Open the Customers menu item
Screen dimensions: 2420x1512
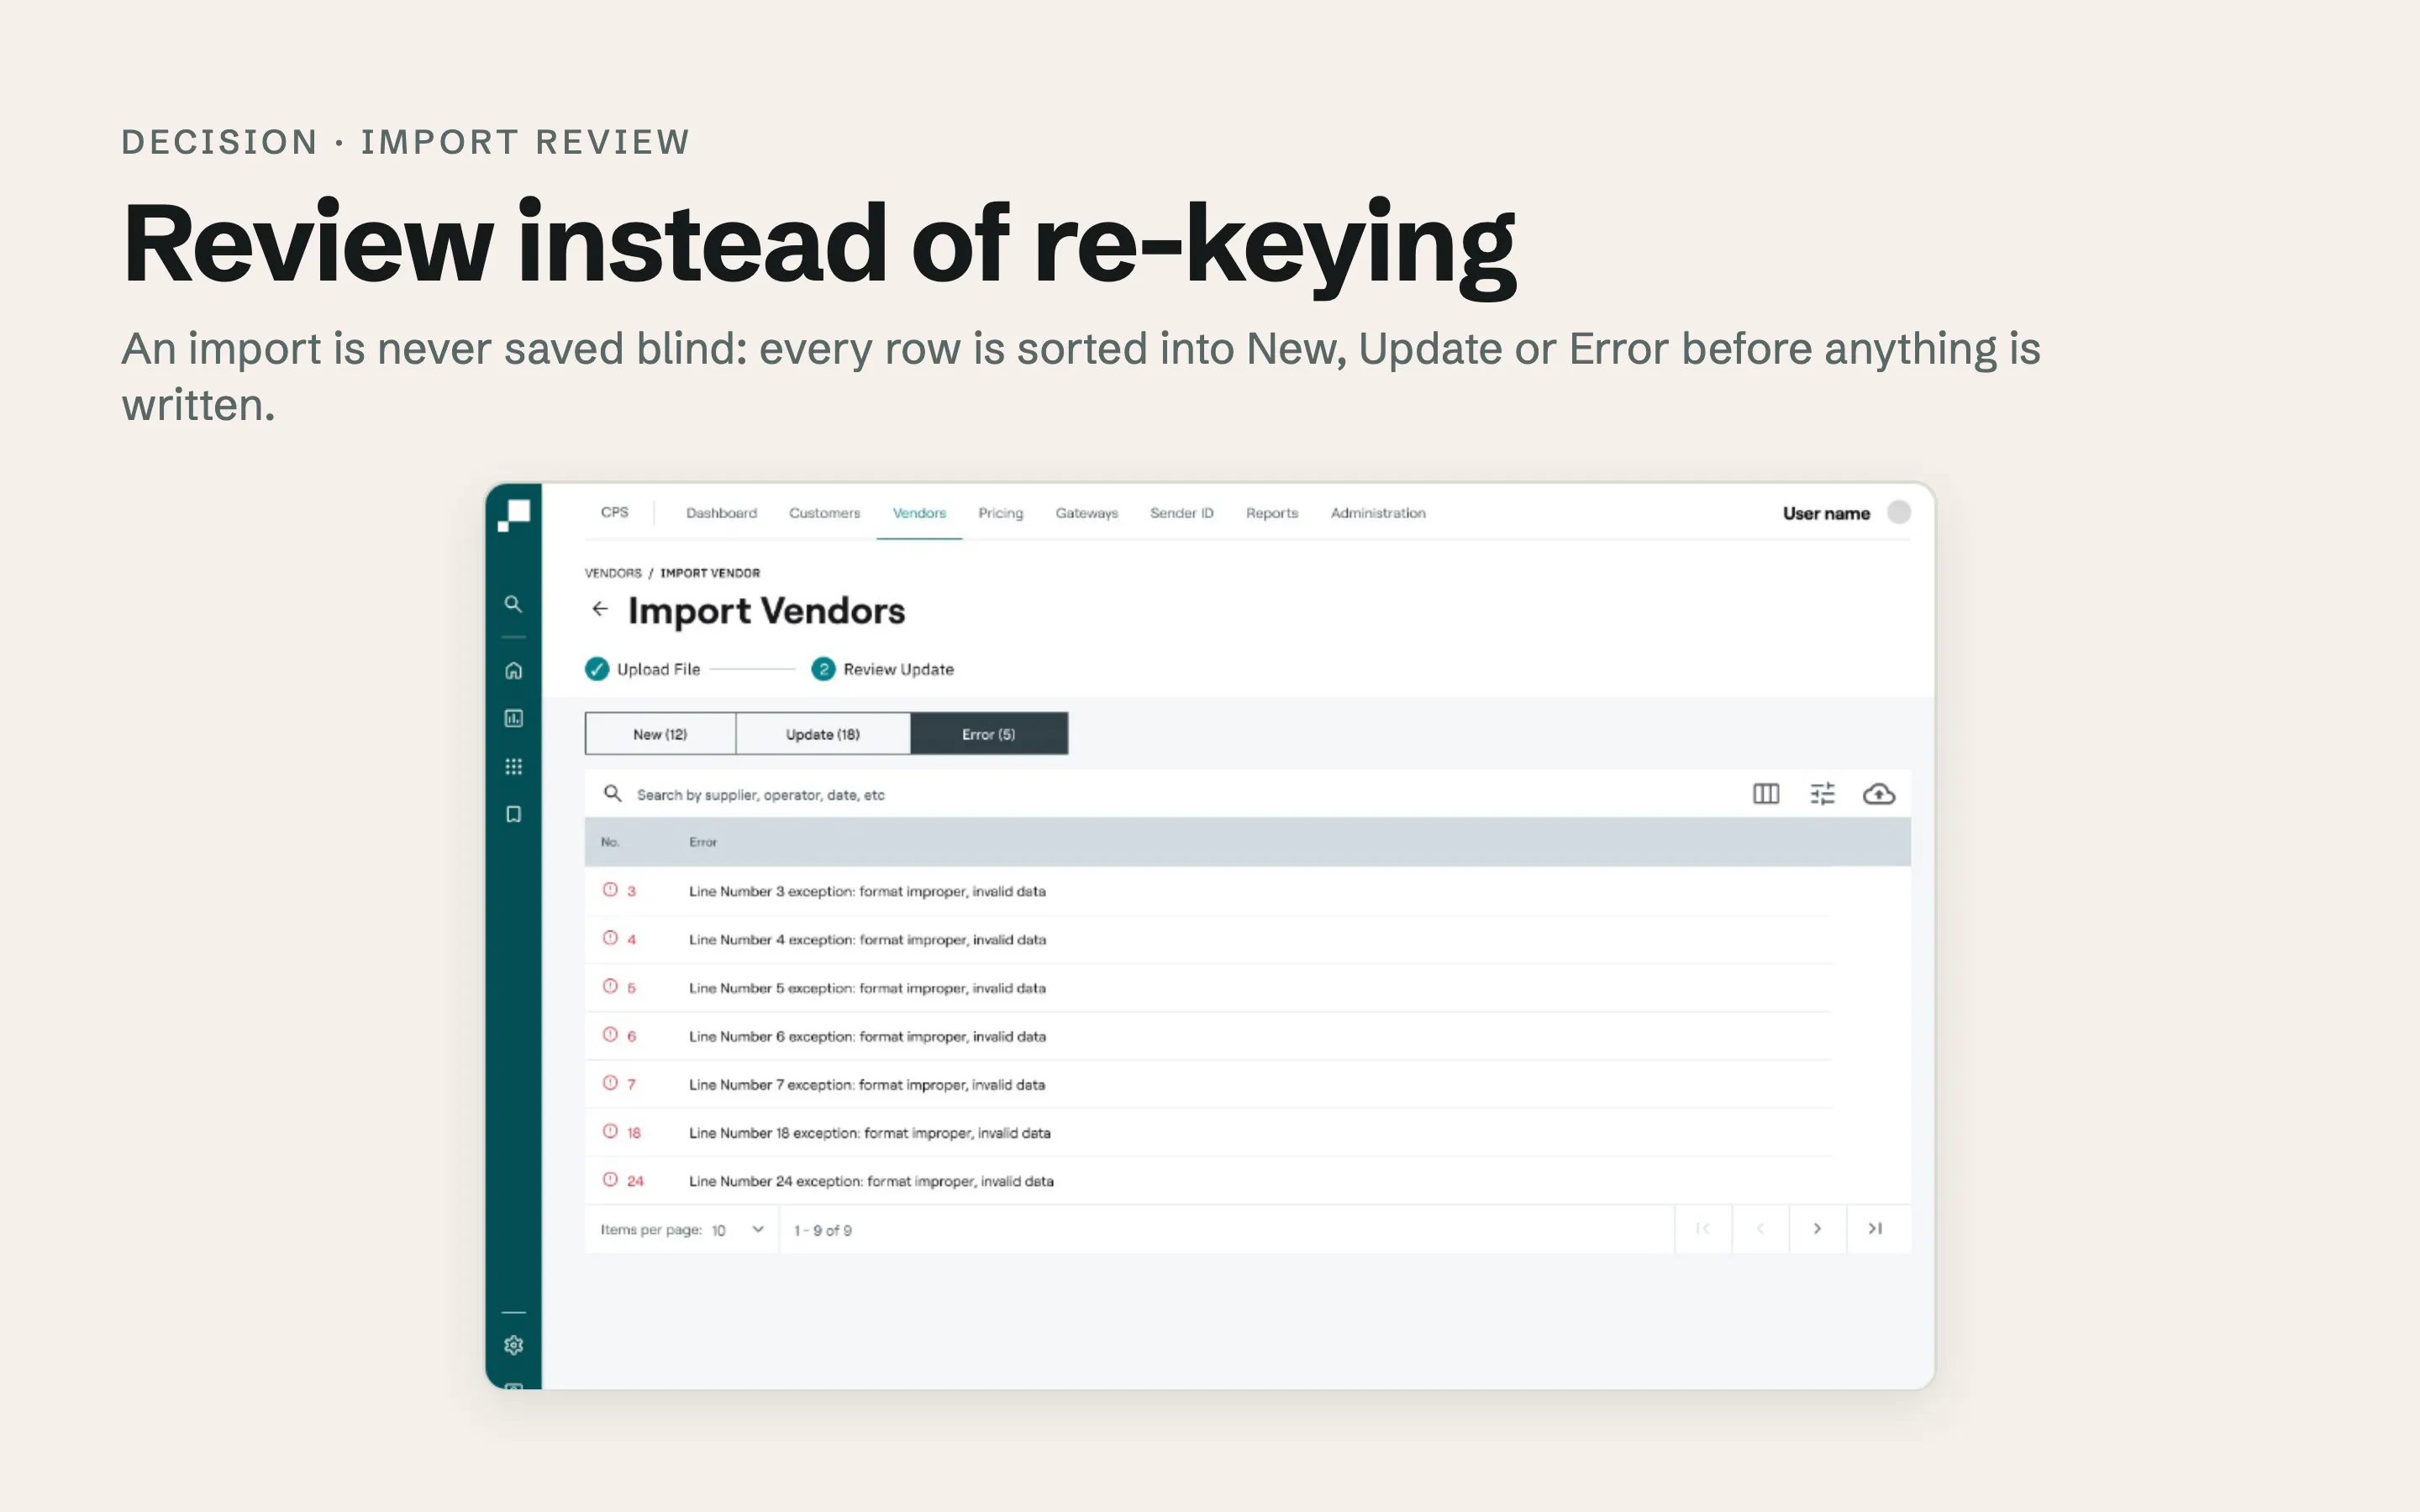click(824, 513)
